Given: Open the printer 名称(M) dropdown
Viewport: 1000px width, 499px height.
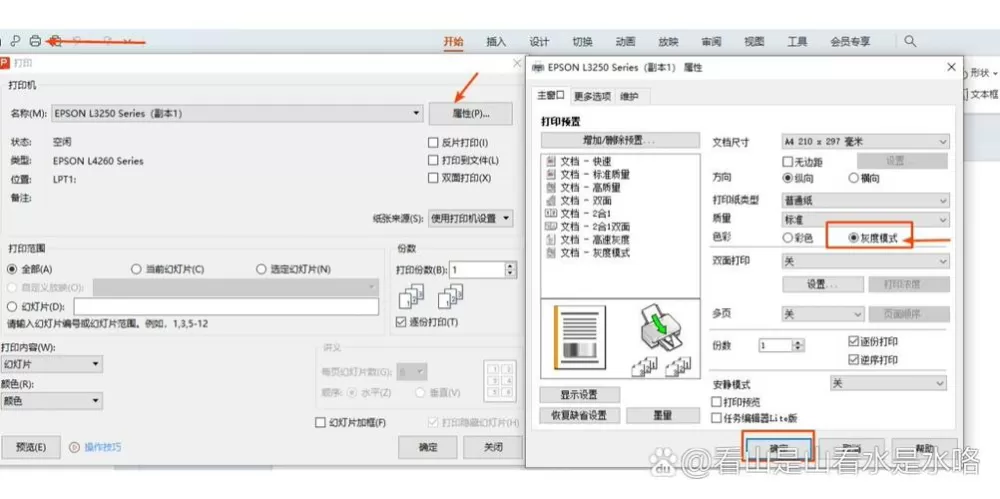Looking at the screenshot, I should (237, 114).
